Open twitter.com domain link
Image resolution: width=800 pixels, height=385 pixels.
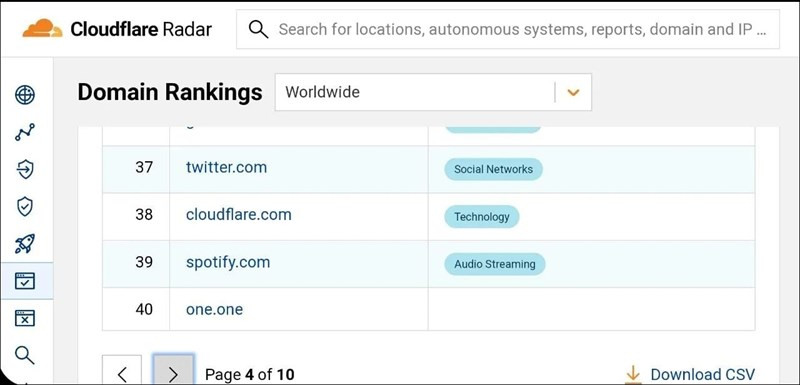(226, 167)
